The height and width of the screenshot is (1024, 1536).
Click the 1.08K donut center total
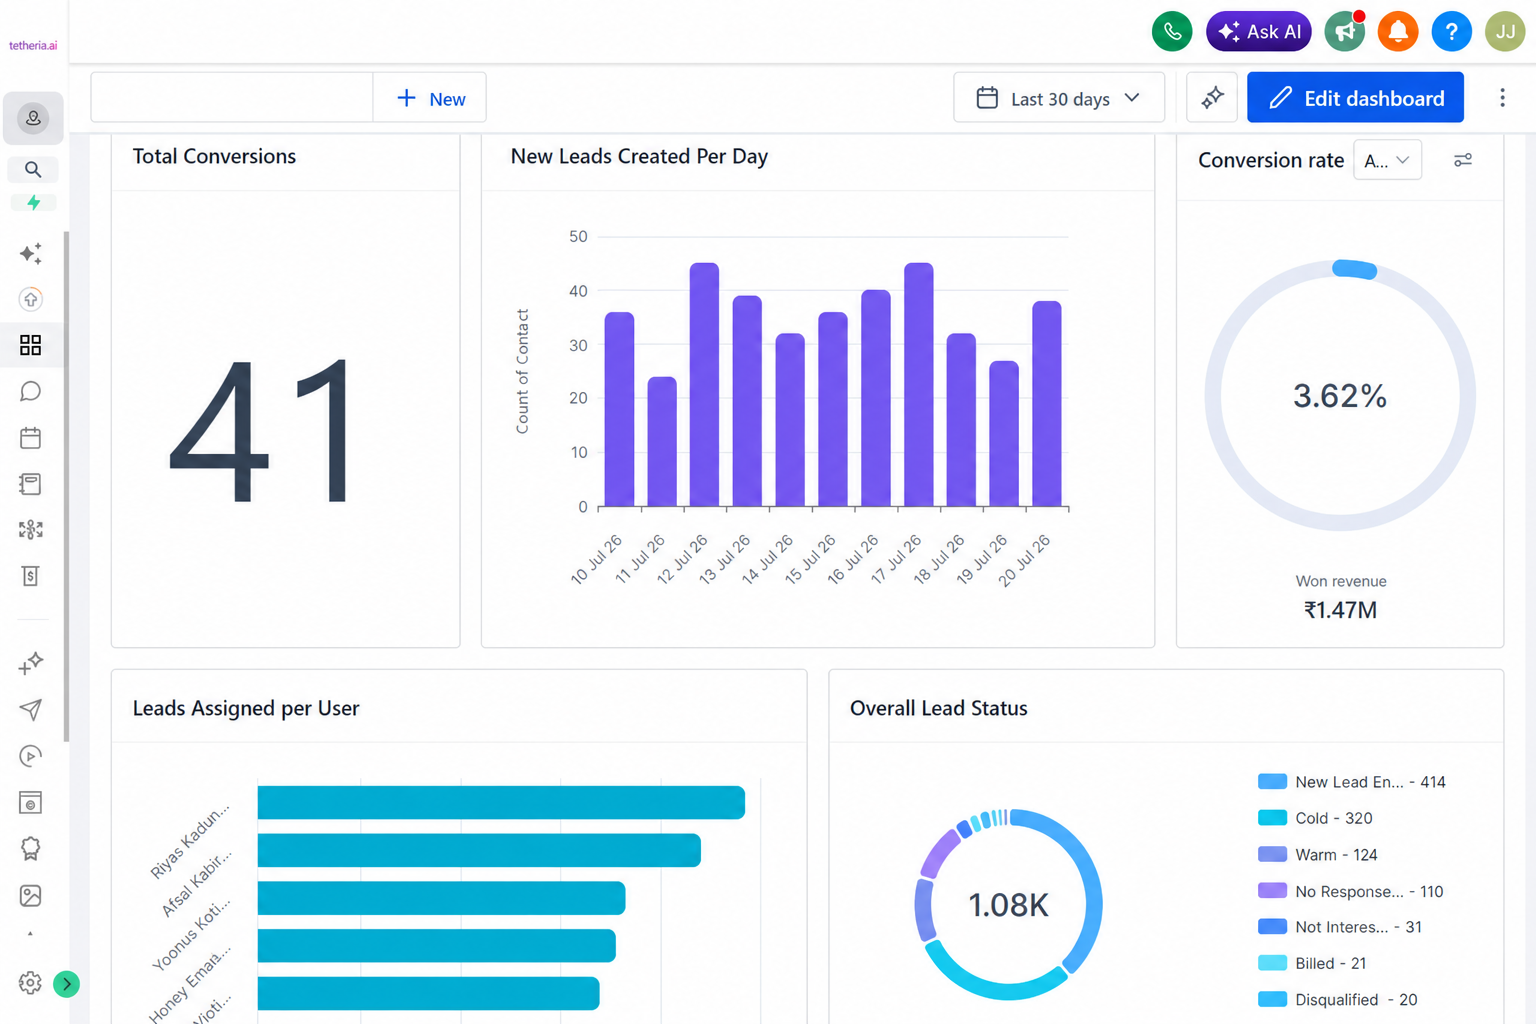click(x=1008, y=905)
